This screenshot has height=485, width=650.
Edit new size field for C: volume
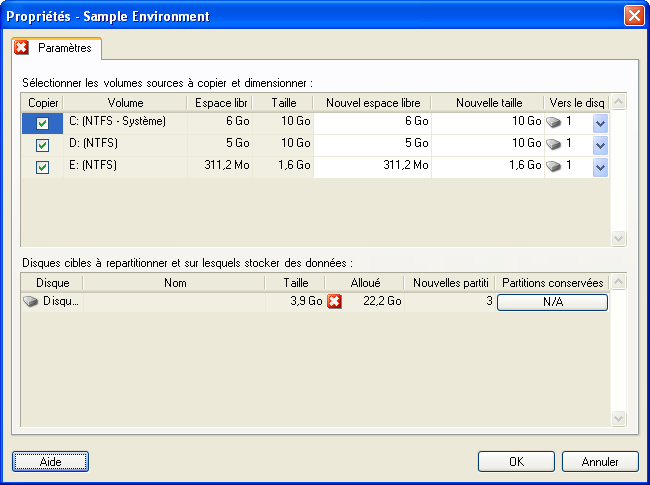[x=488, y=122]
